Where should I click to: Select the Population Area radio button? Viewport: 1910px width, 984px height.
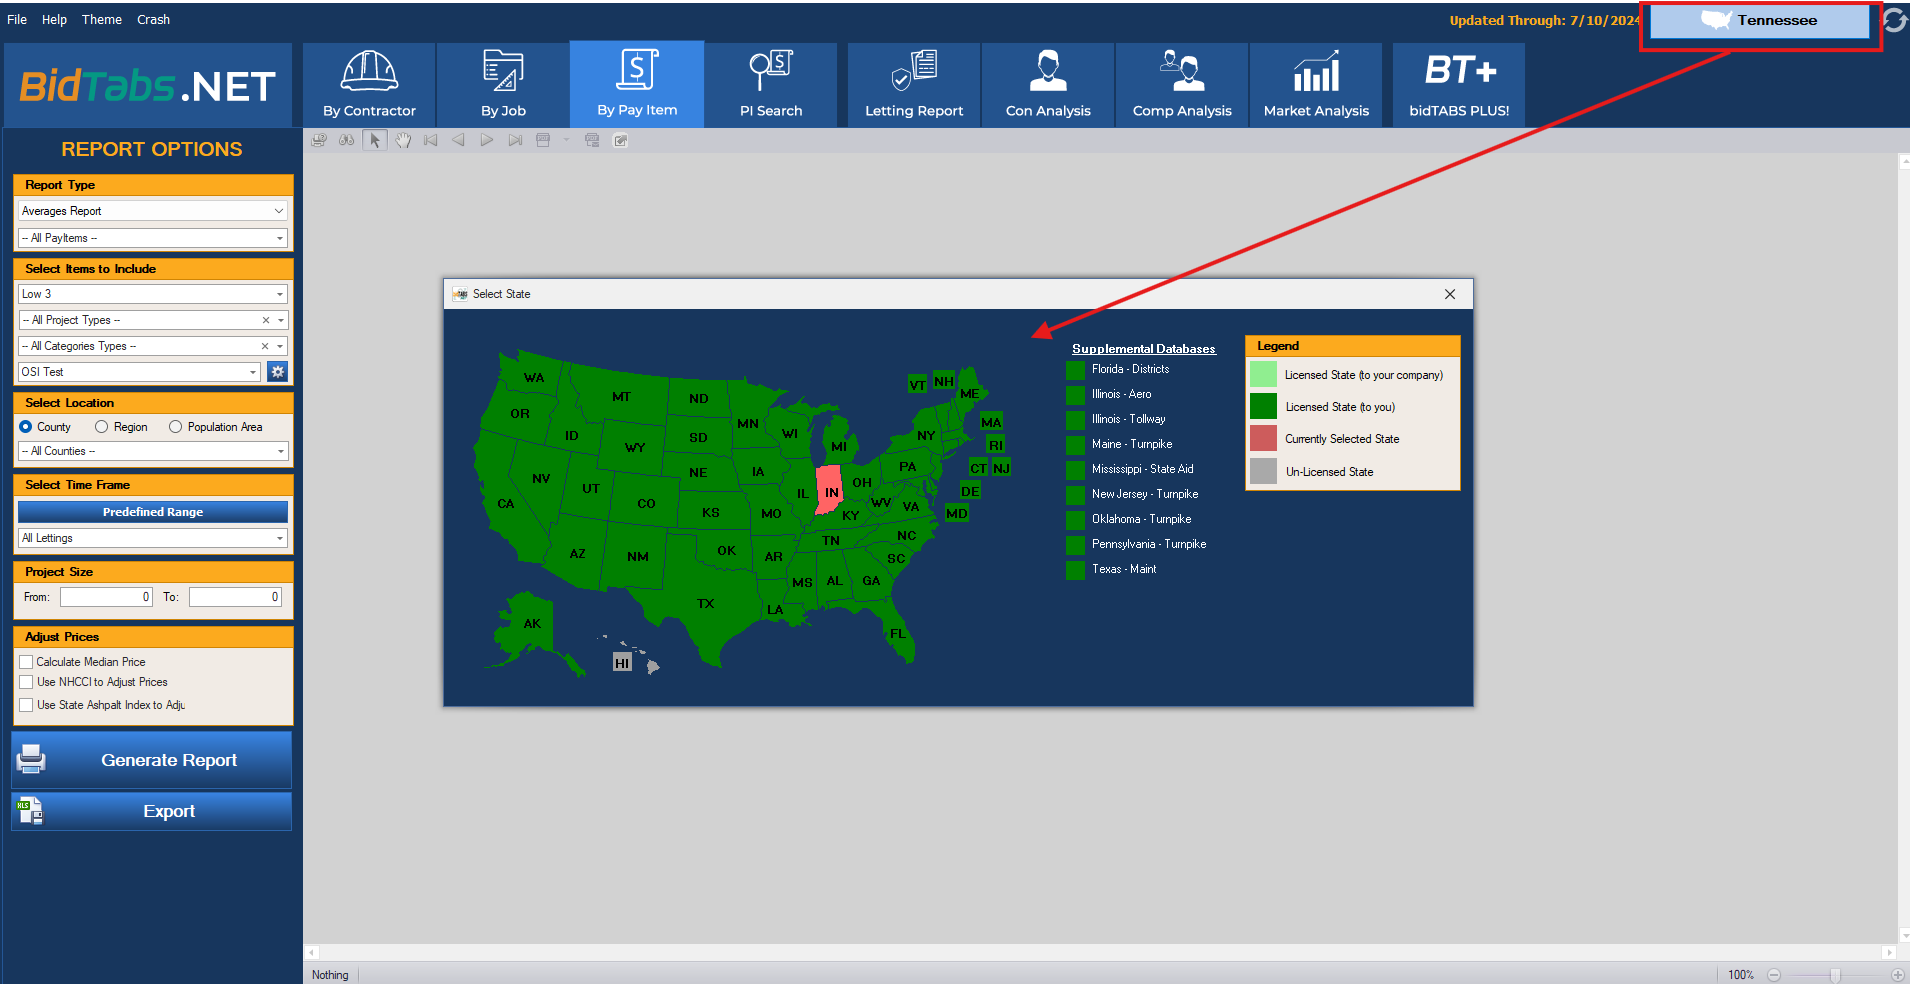click(176, 427)
